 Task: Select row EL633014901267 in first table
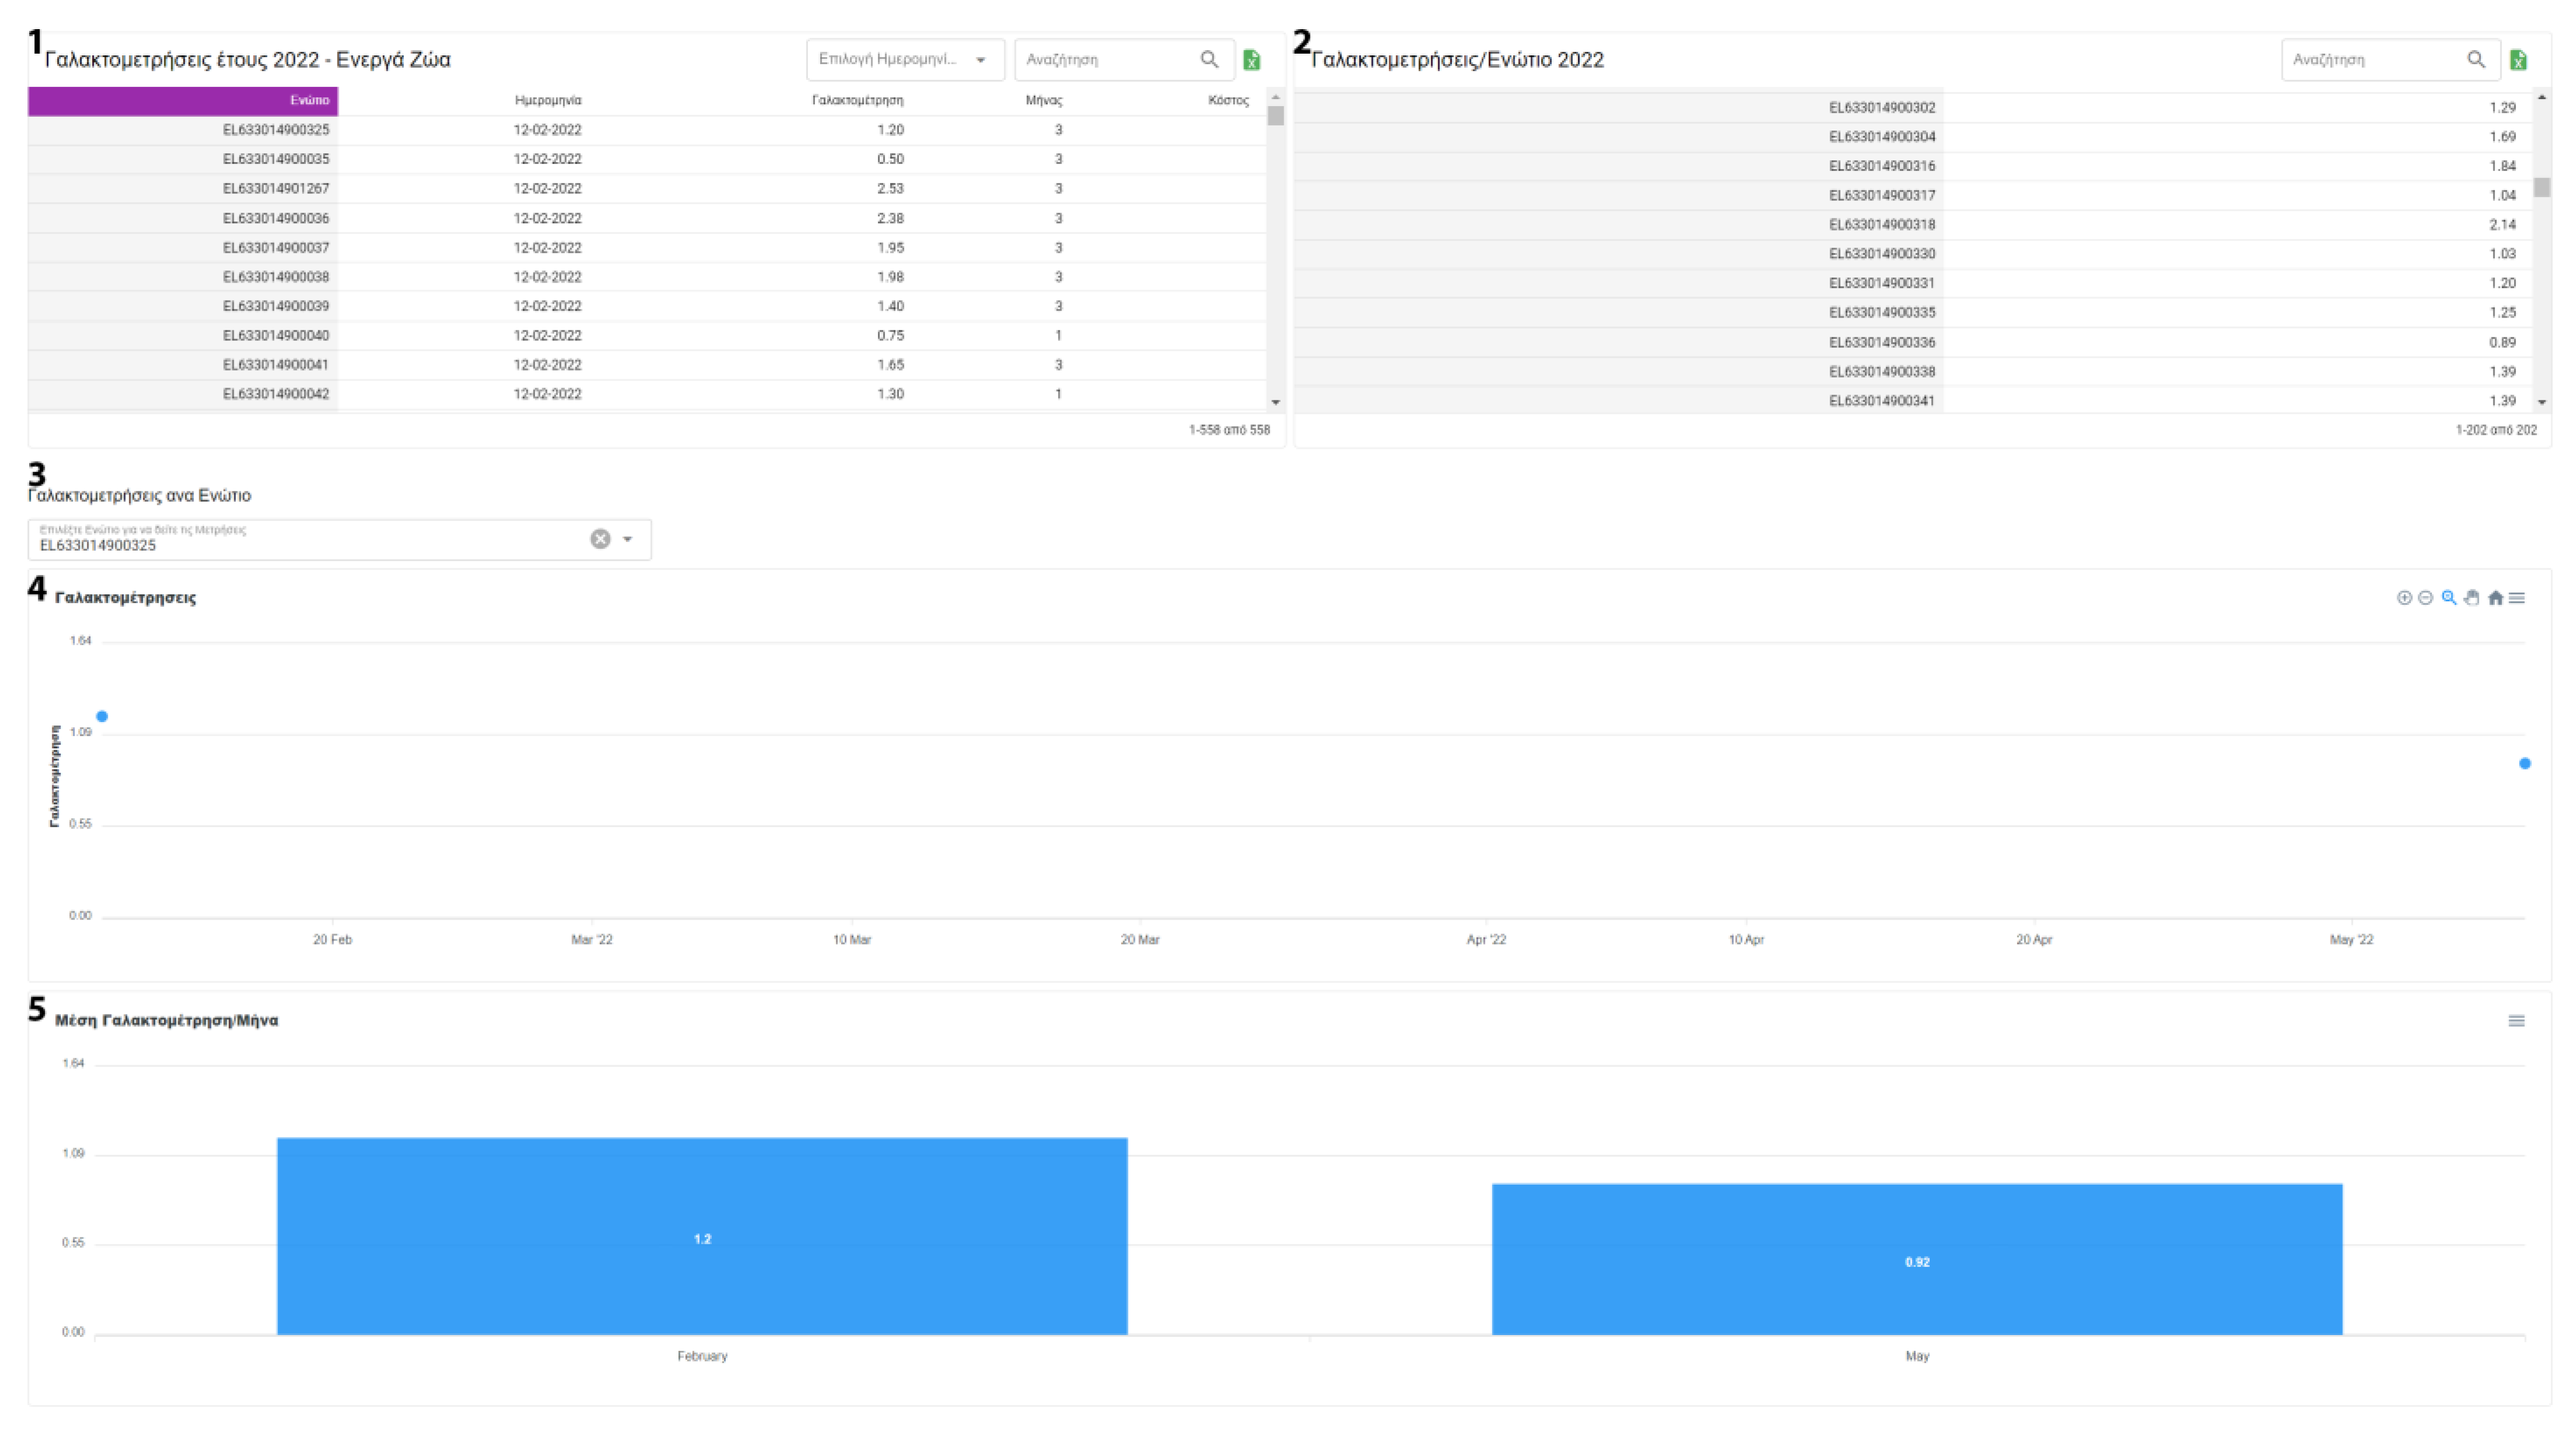click(x=276, y=188)
